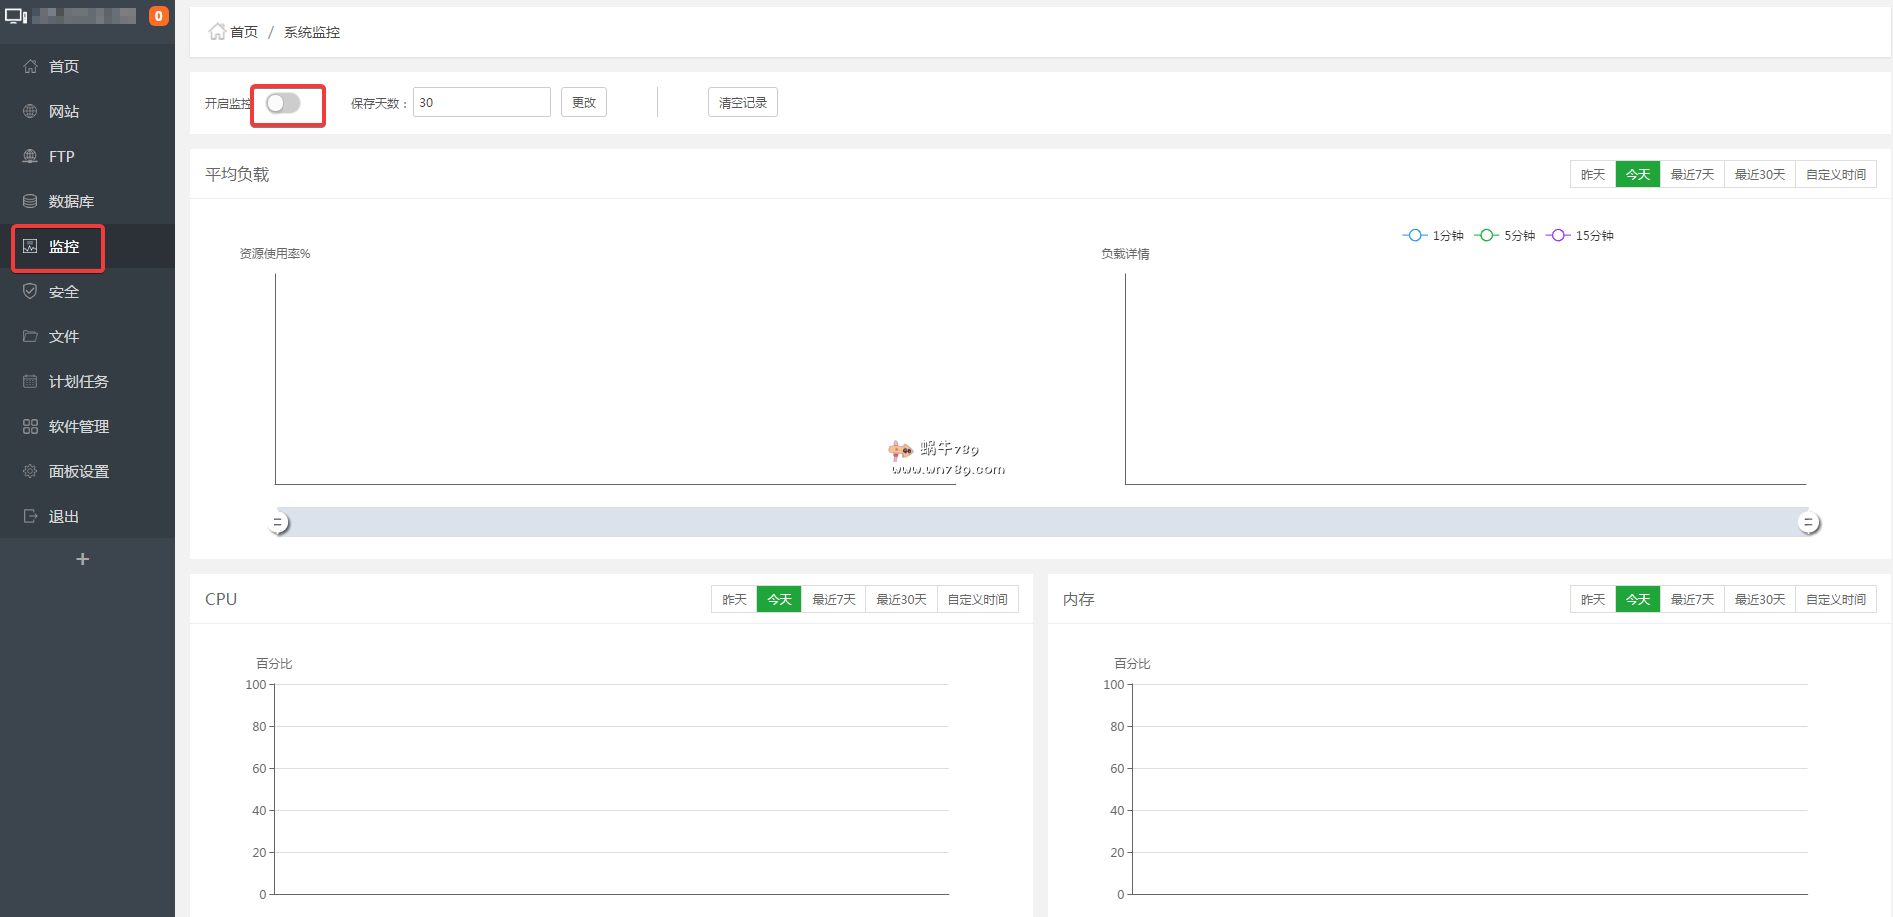Viewport: 1893px width, 917px height.
Task: Toggle the 1分钟 legend series
Action: (x=1433, y=236)
